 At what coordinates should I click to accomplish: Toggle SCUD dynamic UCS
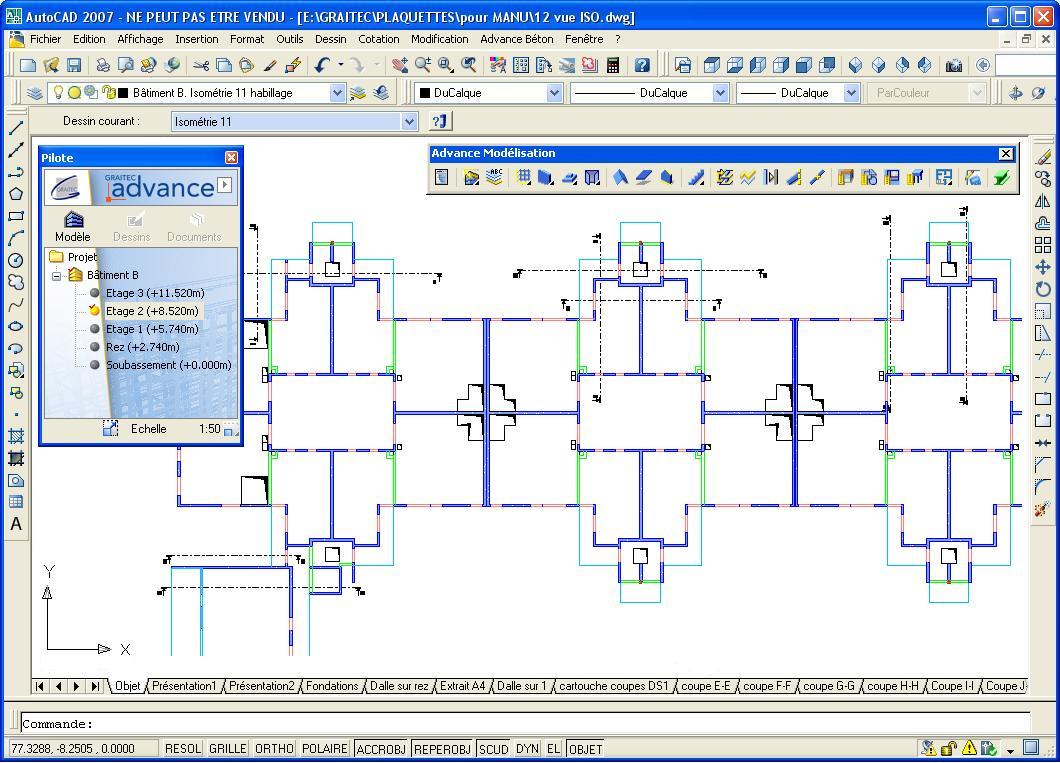point(493,749)
